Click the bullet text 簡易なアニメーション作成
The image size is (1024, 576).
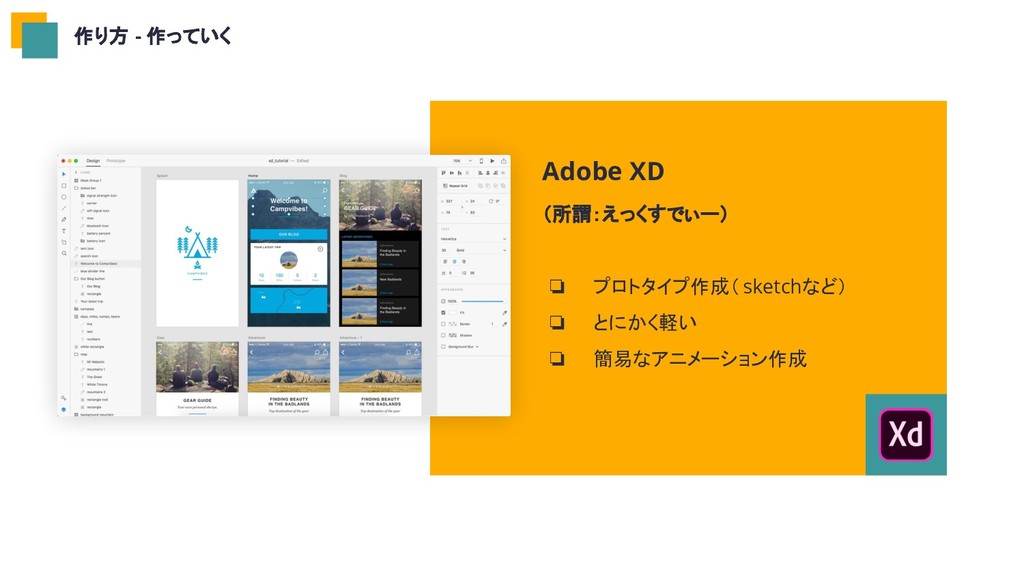click(699, 359)
